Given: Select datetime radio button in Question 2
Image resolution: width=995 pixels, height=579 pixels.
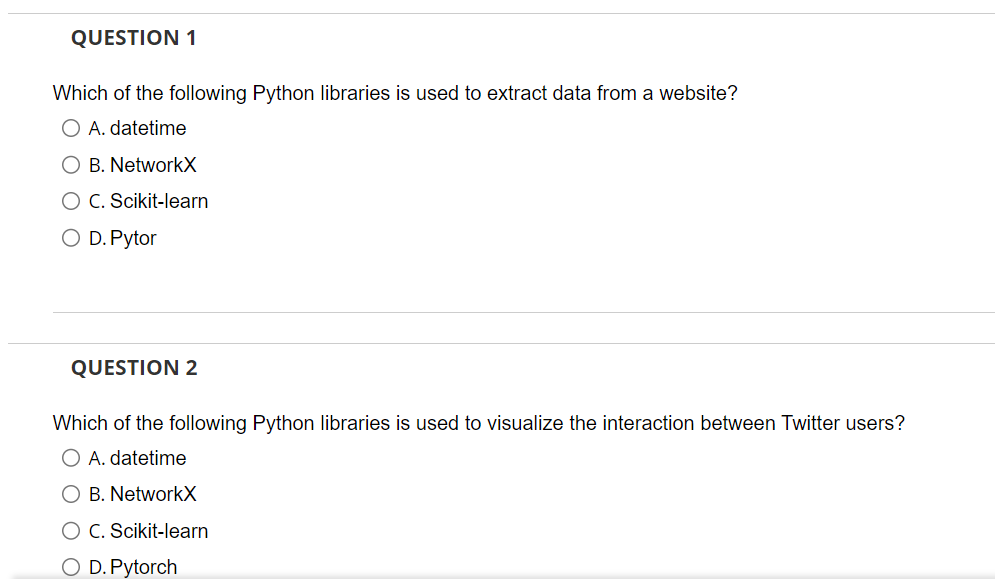Looking at the screenshot, I should (71, 458).
